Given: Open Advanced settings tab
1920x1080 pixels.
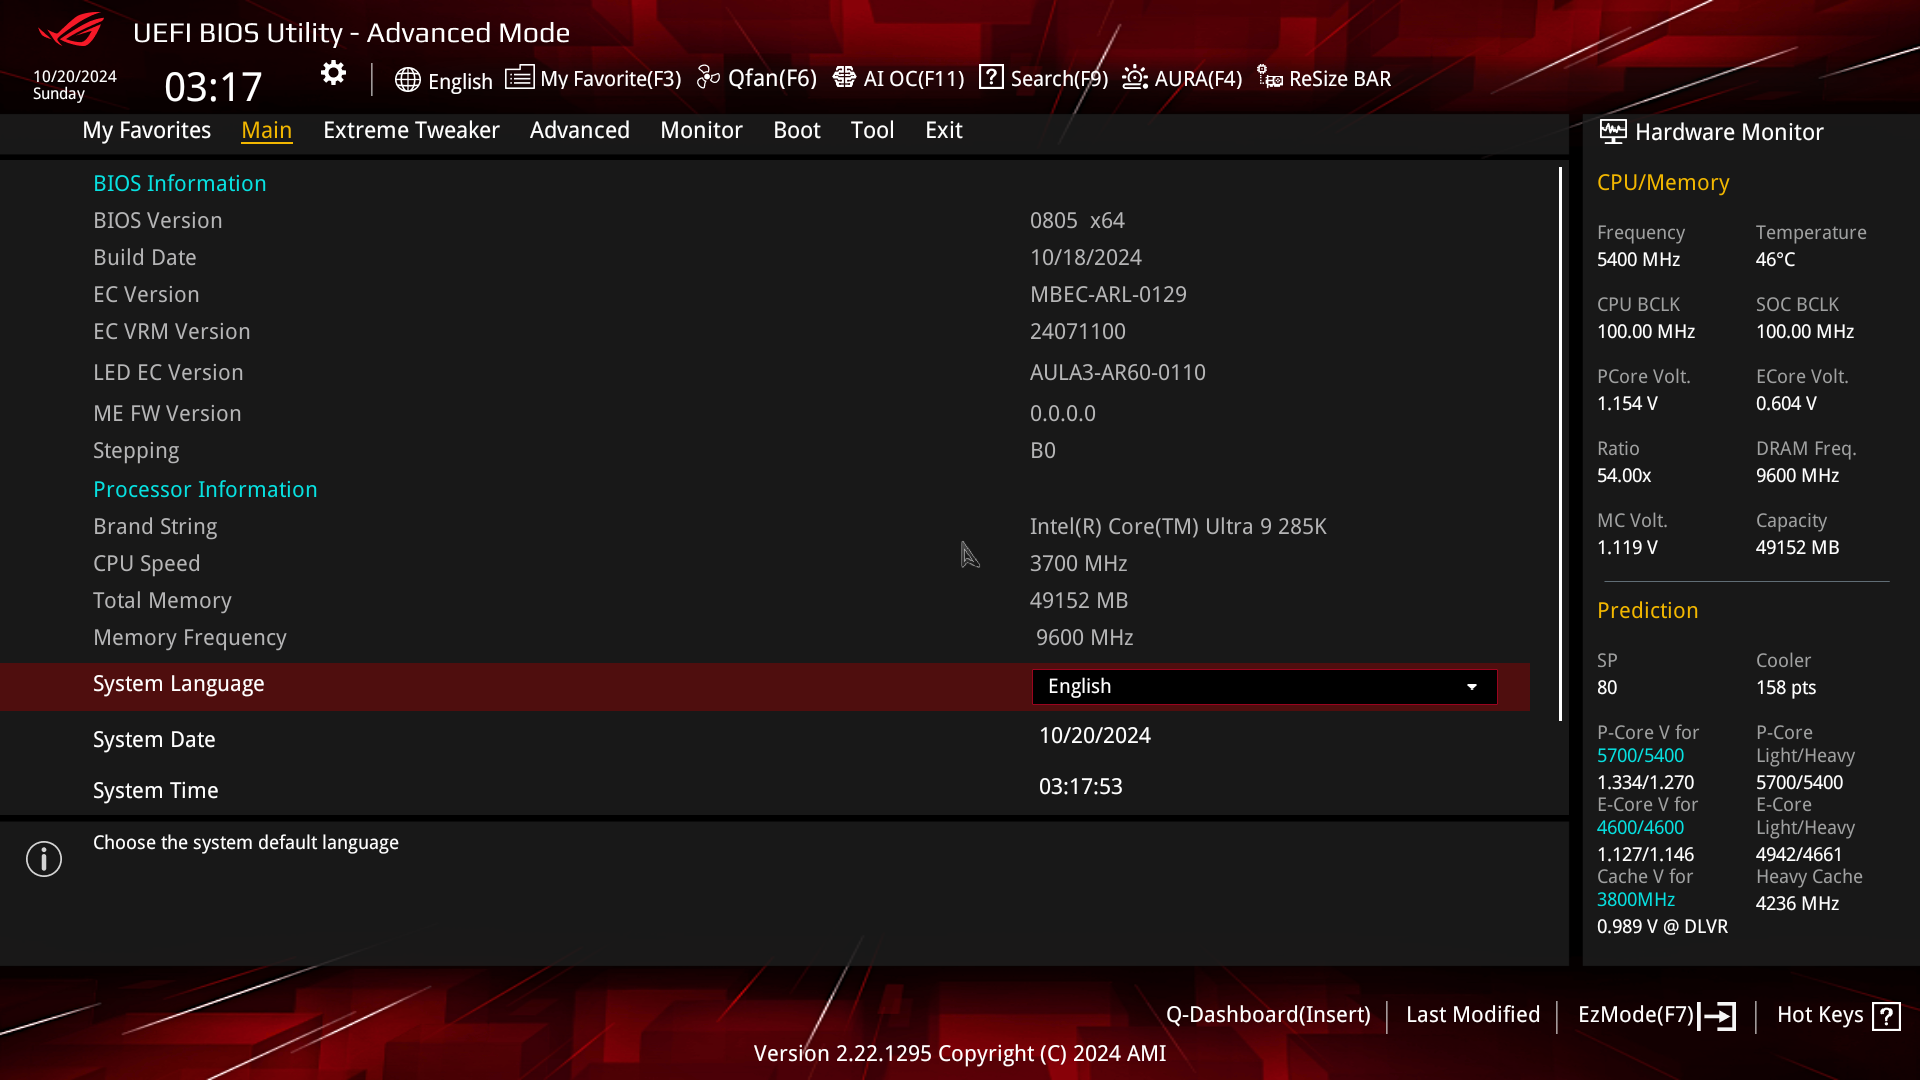Looking at the screenshot, I should (579, 129).
